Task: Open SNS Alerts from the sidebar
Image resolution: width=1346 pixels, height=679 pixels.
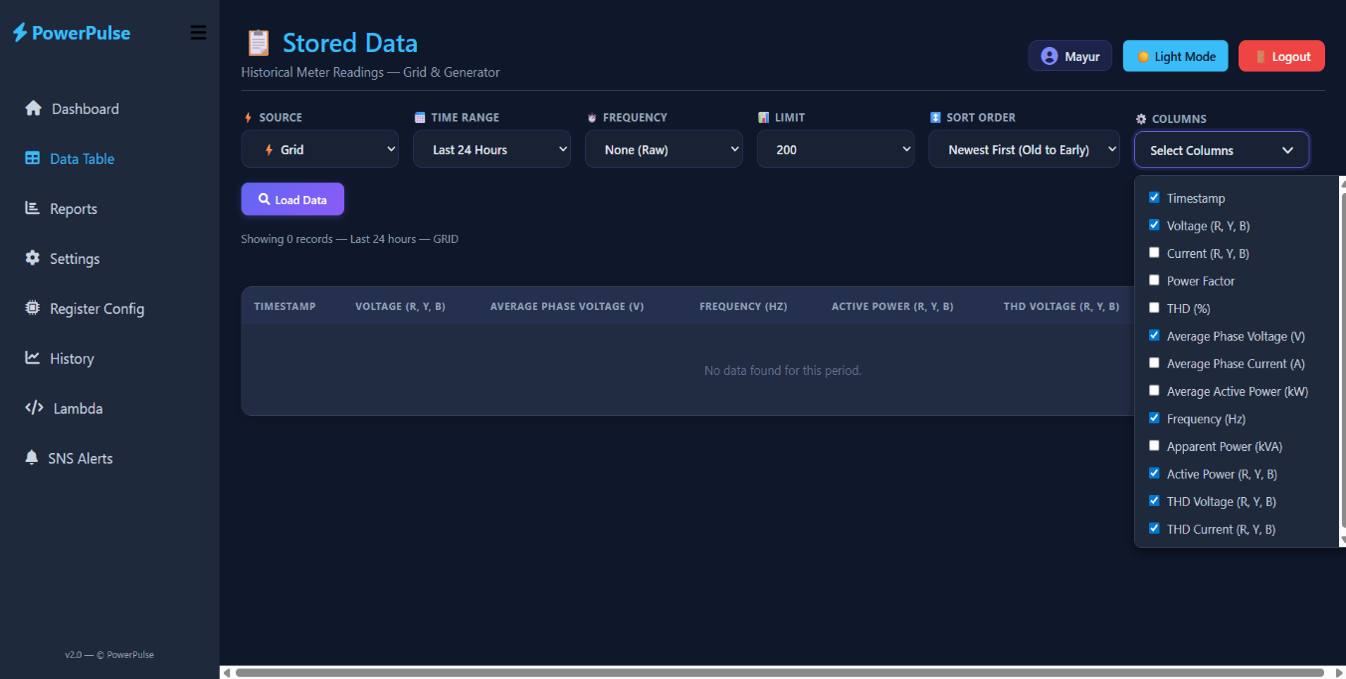Action: [x=110, y=458]
